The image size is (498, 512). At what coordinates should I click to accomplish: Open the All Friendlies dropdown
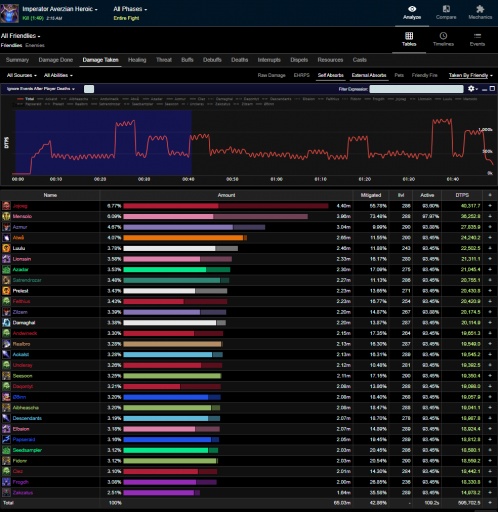click(20, 36)
